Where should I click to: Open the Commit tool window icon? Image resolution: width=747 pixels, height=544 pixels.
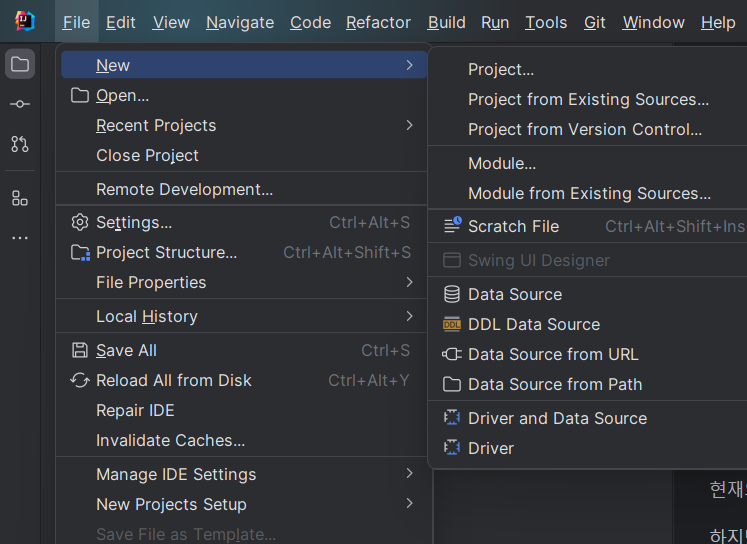click(20, 104)
